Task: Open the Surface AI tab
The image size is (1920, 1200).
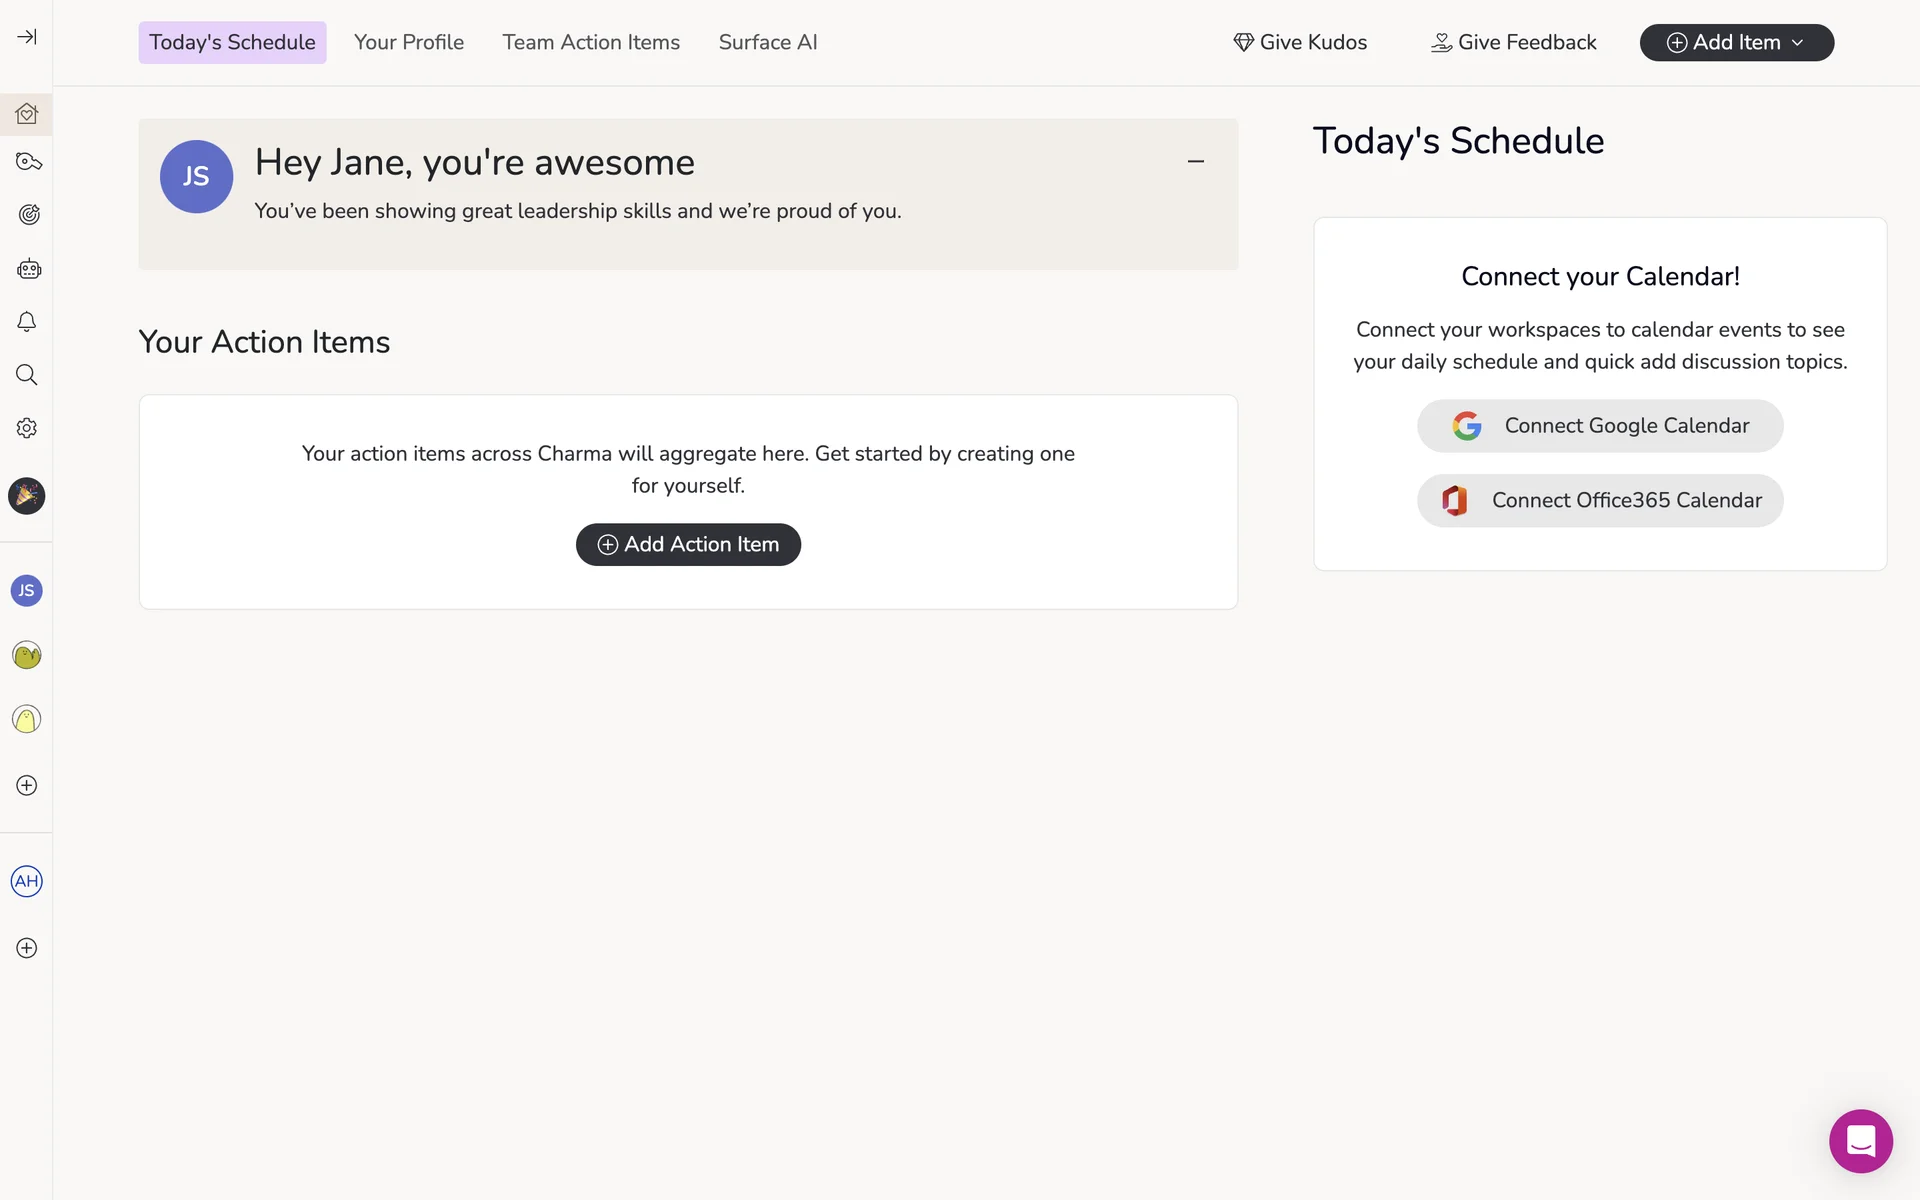Action: click(x=767, y=42)
